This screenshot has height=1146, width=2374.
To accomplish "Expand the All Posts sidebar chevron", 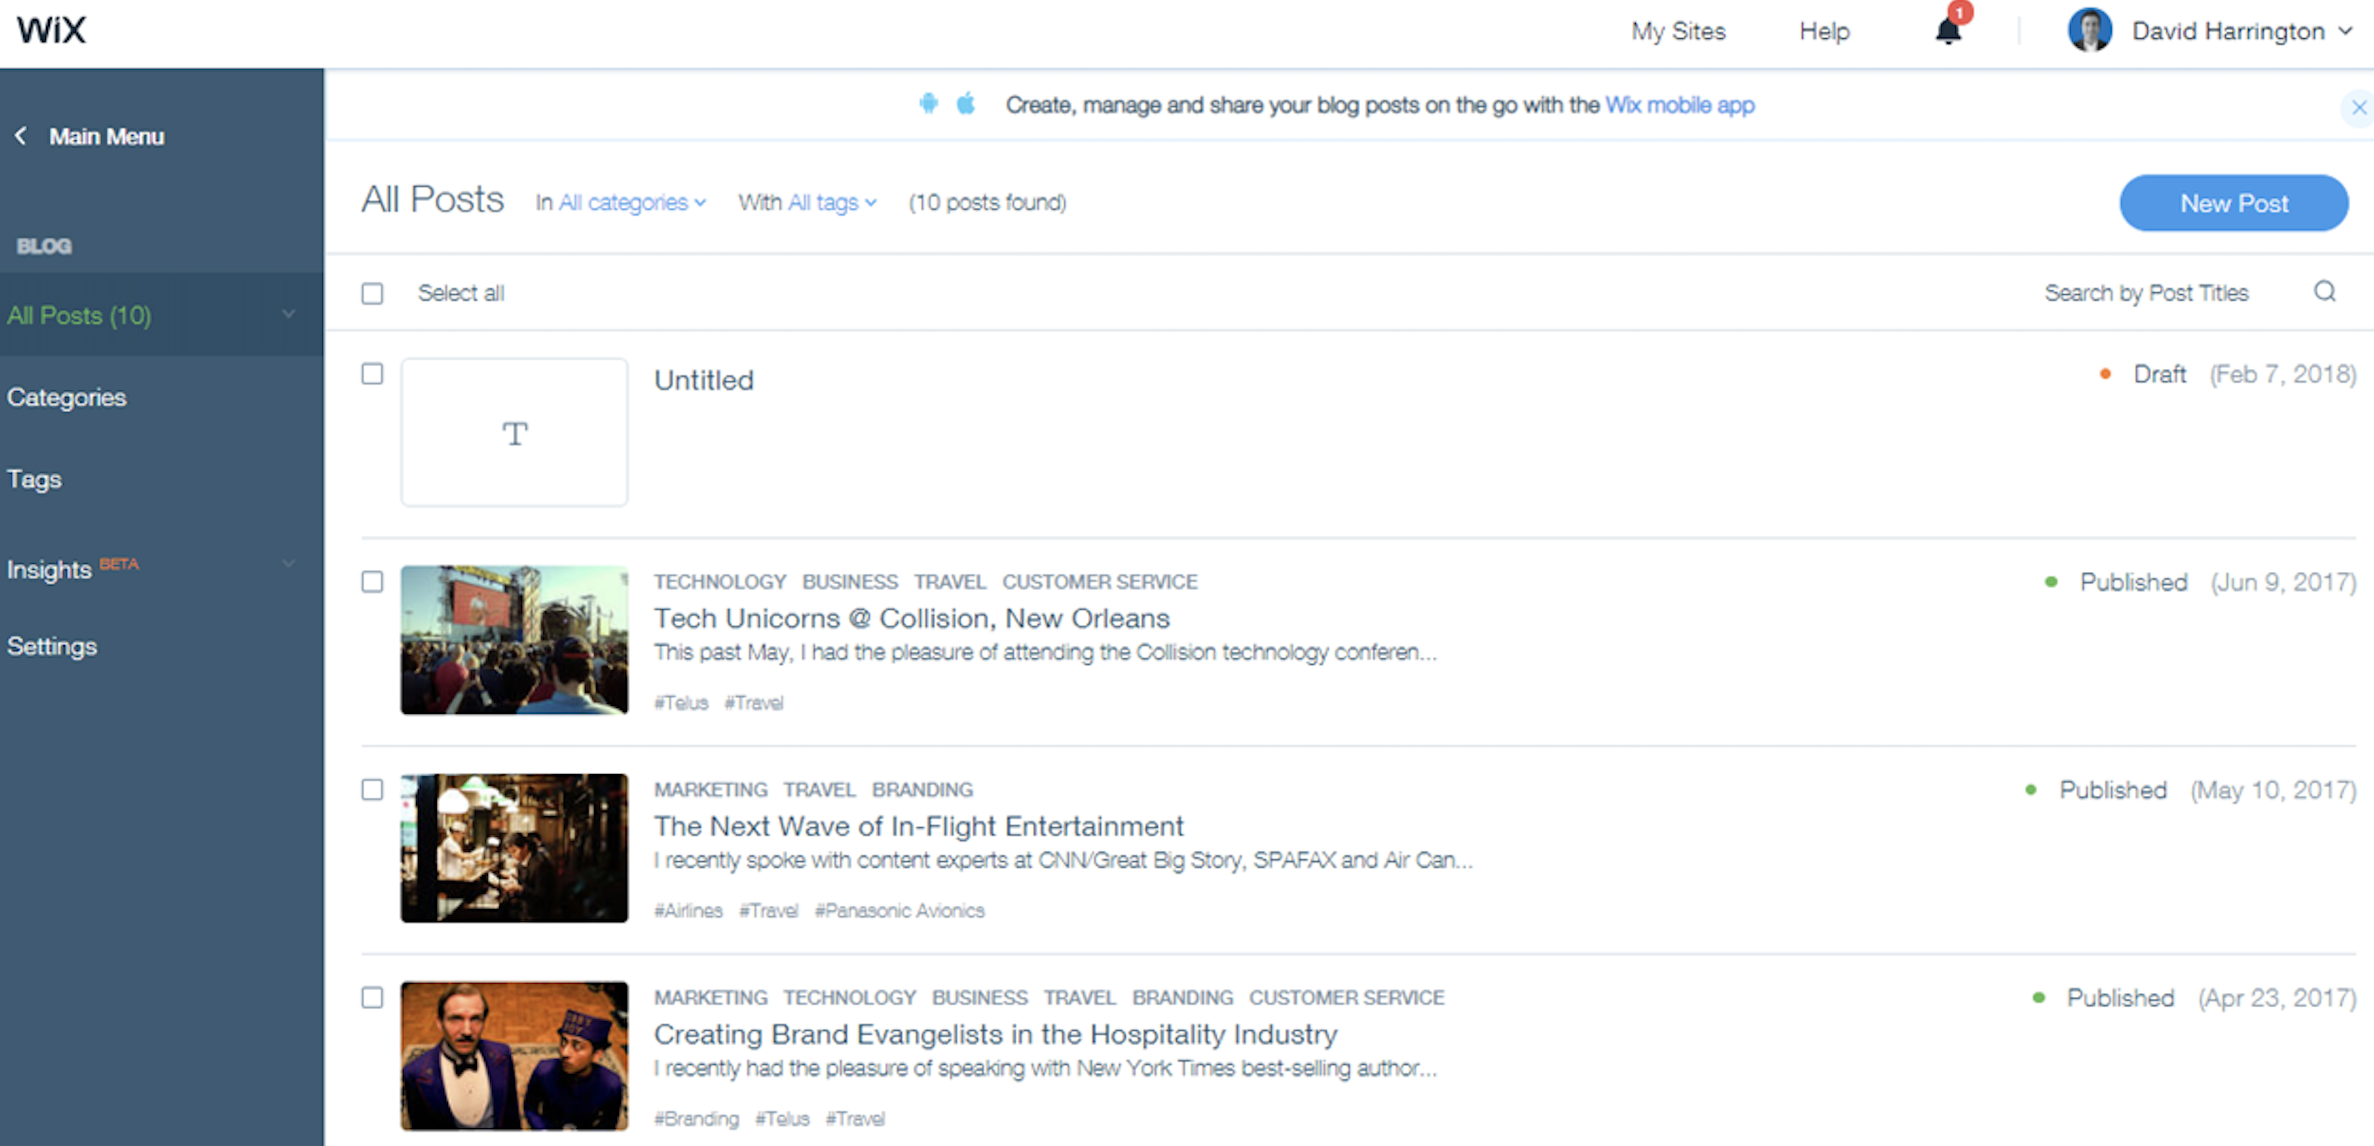I will click(x=289, y=314).
